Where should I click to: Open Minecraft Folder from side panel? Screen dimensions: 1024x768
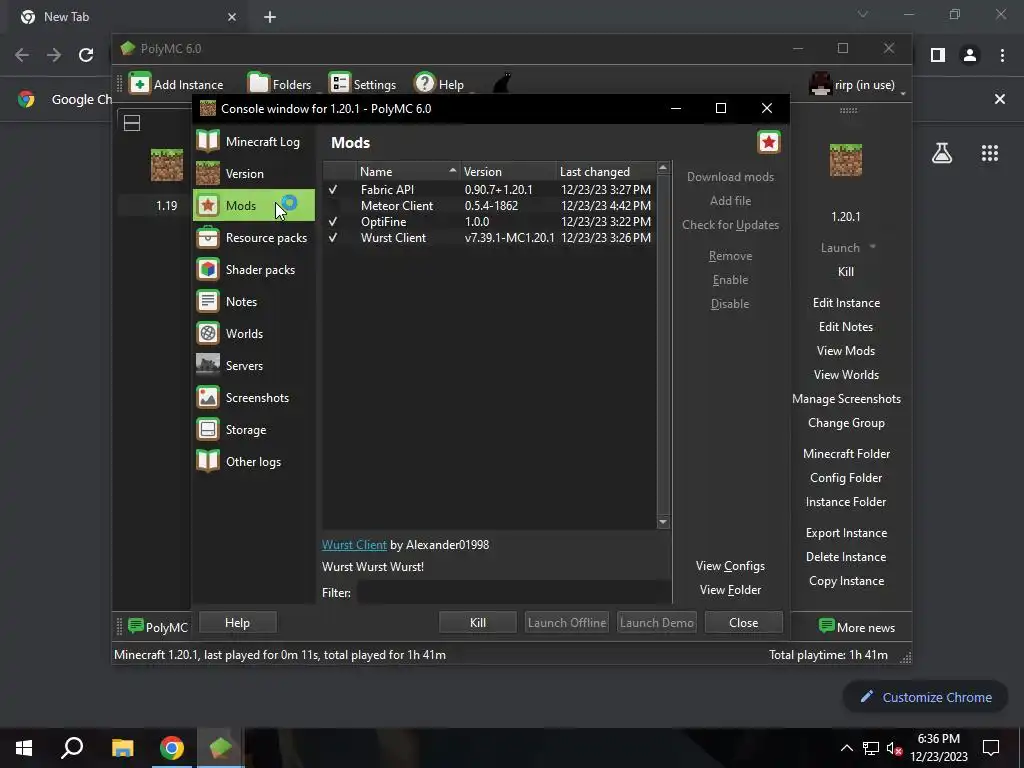(x=846, y=454)
